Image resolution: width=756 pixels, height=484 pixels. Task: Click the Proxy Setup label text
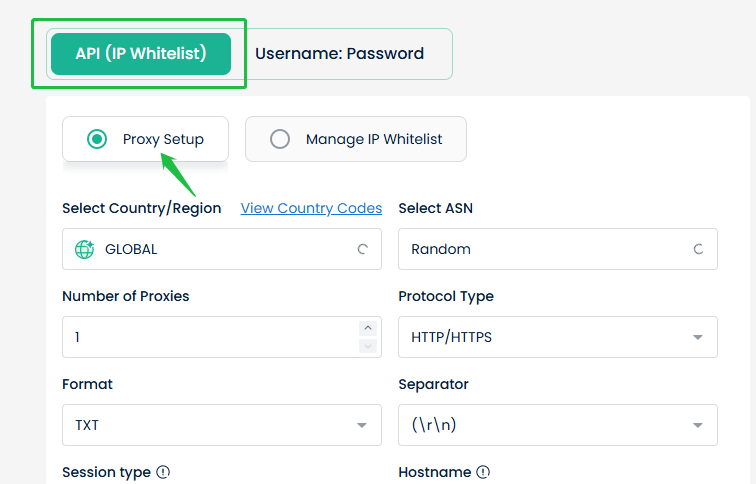(x=163, y=139)
